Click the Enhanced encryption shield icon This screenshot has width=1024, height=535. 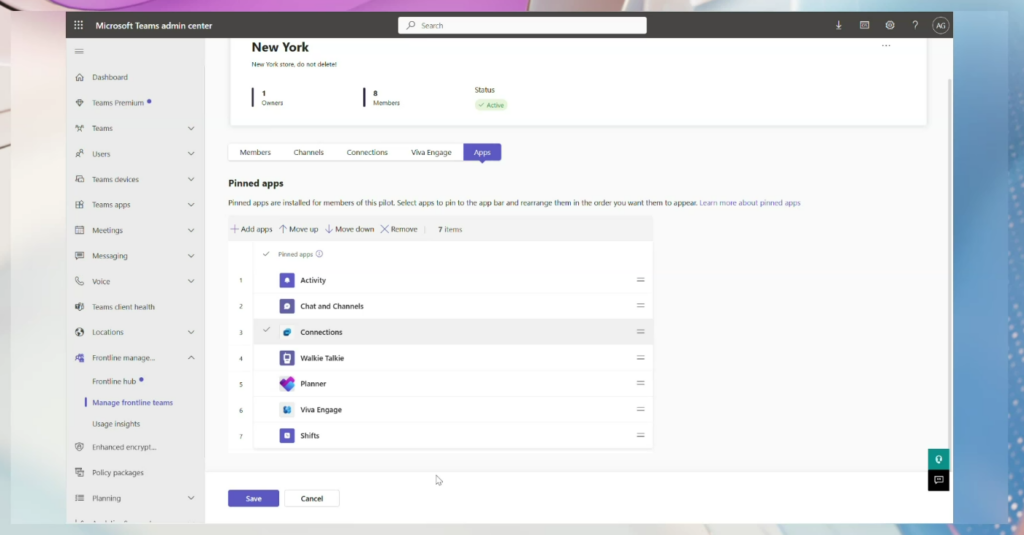[x=80, y=447]
